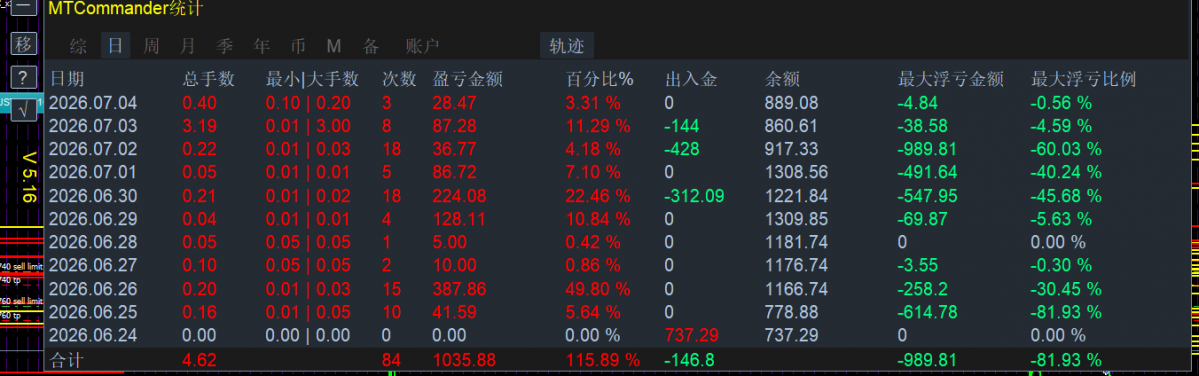Click the √ checkmark button
Viewport: 1199px width, 376px height.
24,110
